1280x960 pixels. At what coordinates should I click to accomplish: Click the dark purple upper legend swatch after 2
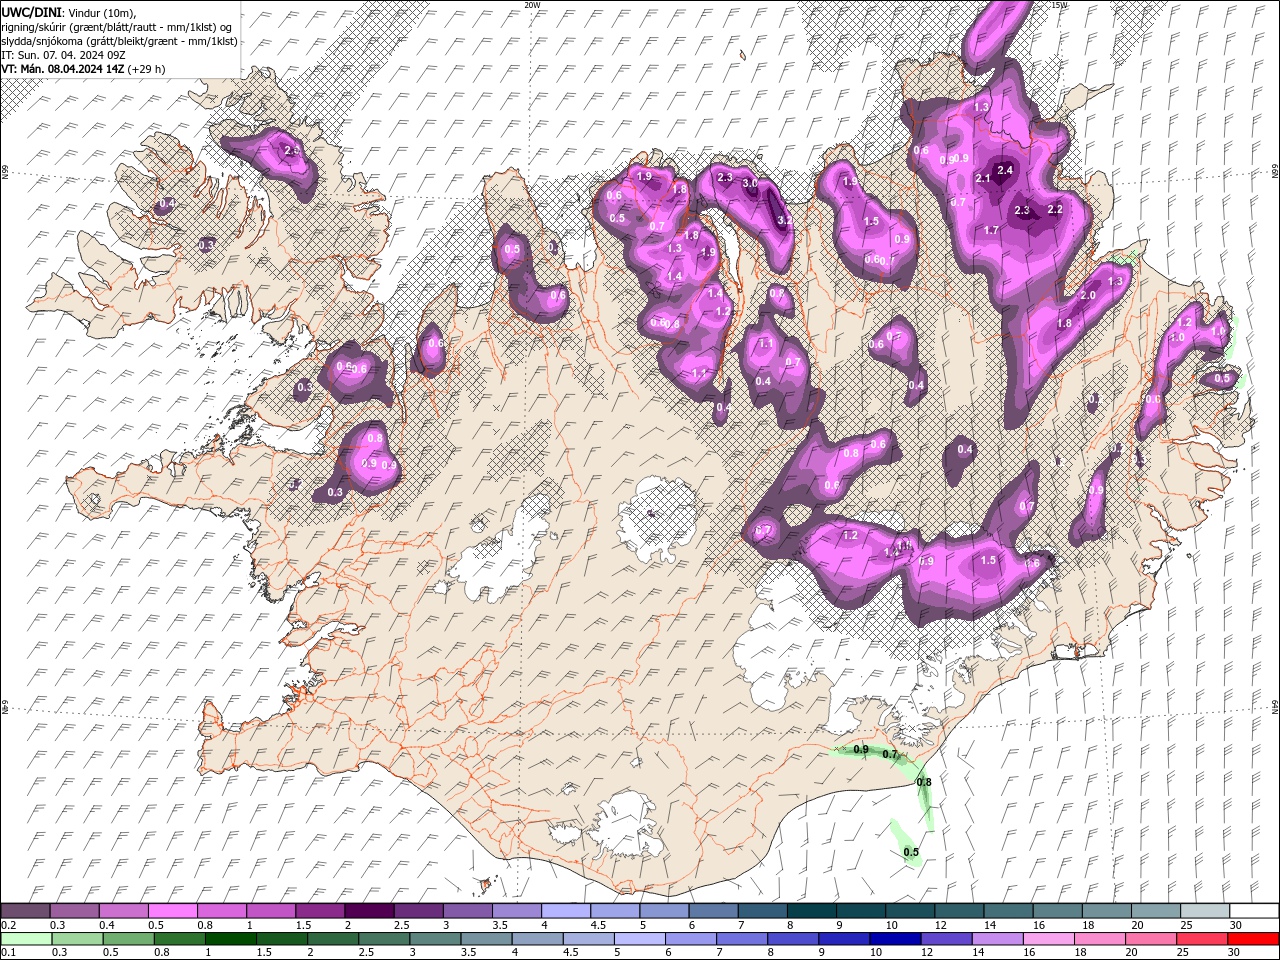(369, 911)
